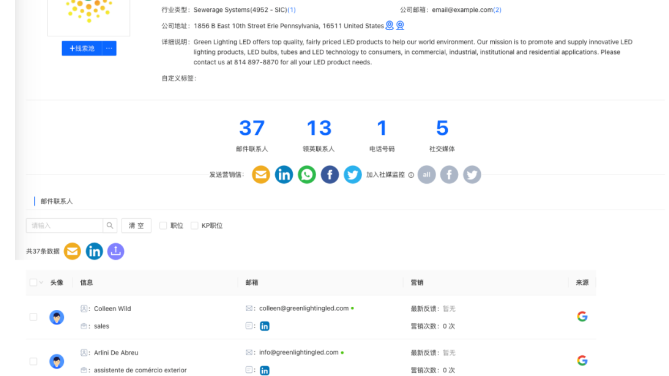
Task: Select Colleen Wild's row checkbox
Action: point(33,317)
